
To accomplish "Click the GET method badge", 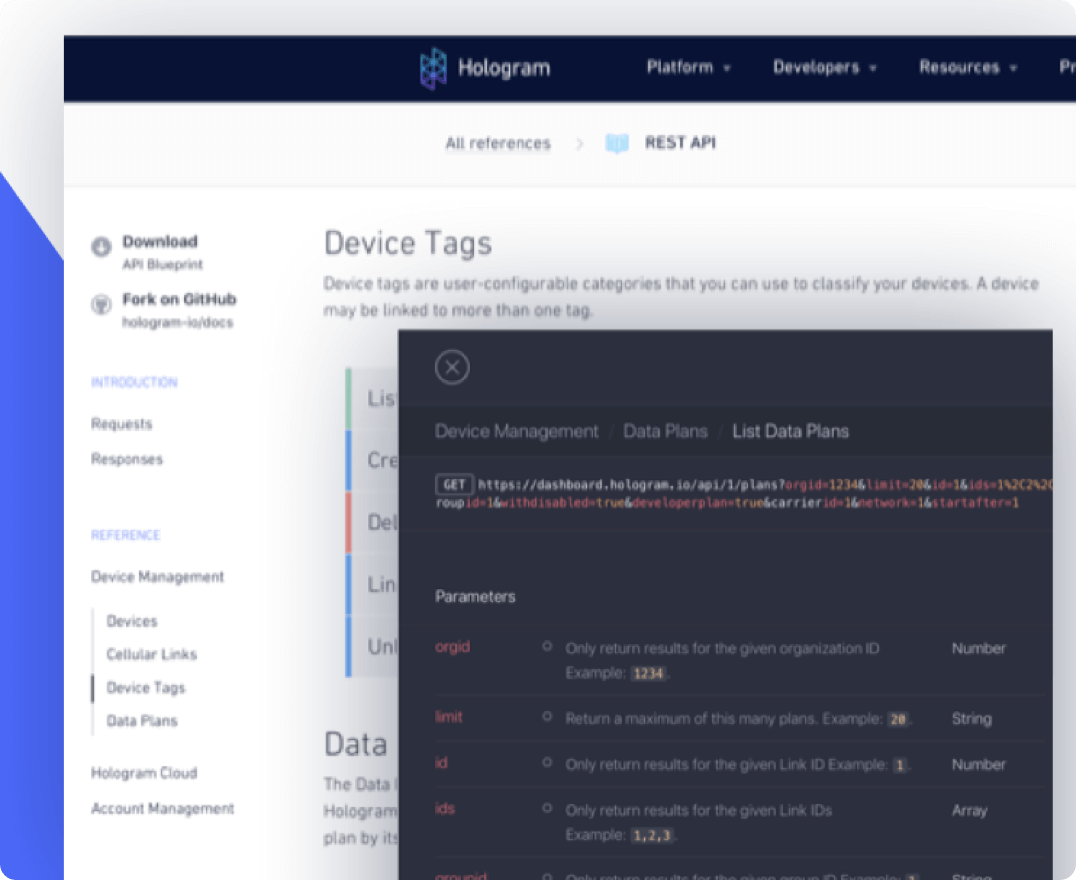I will [454, 485].
